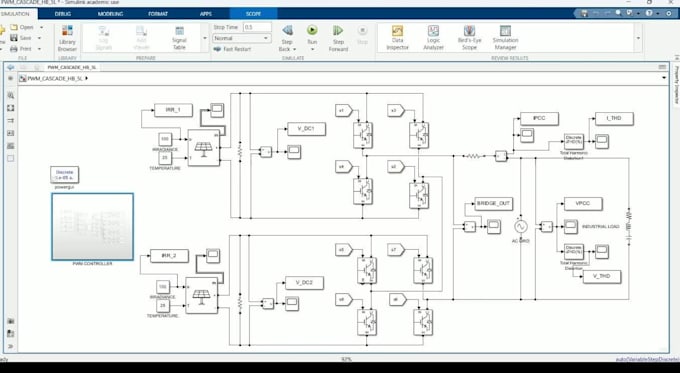Open the Simulation Manager

[x=505, y=37]
